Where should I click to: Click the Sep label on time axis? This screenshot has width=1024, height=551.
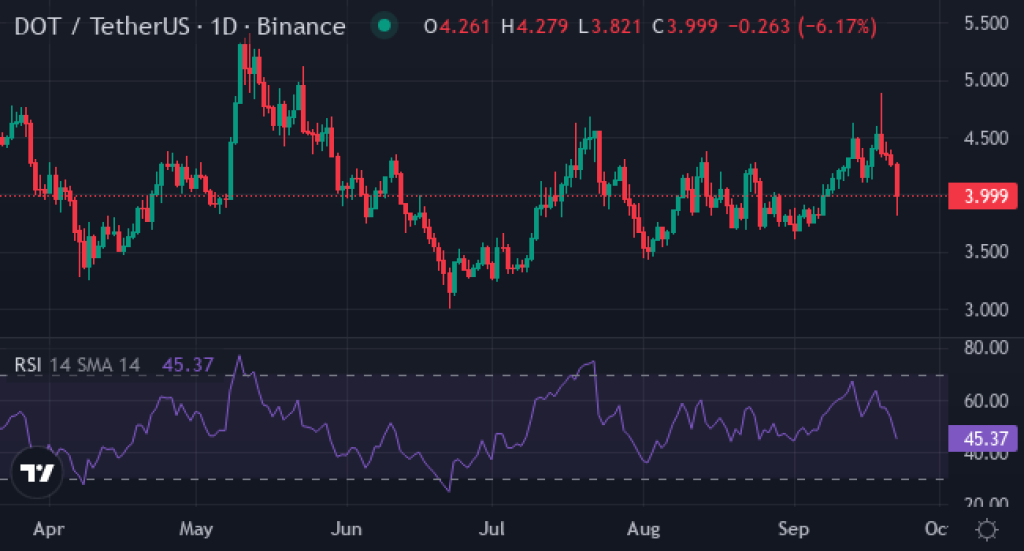point(793,529)
